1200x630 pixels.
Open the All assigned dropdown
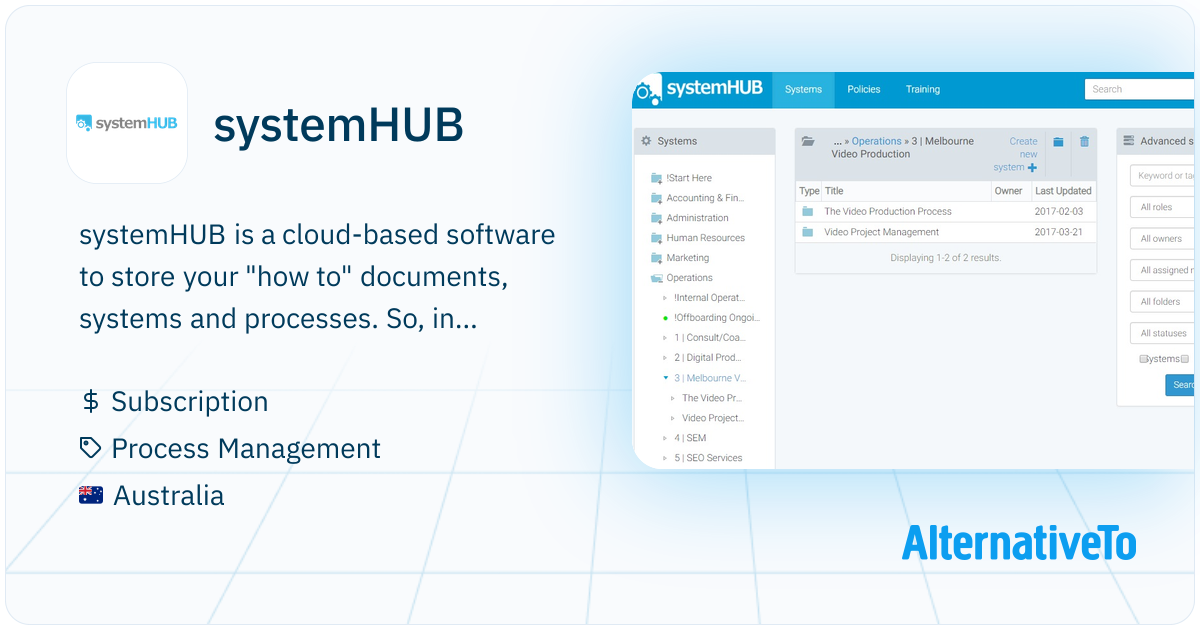click(1162, 270)
